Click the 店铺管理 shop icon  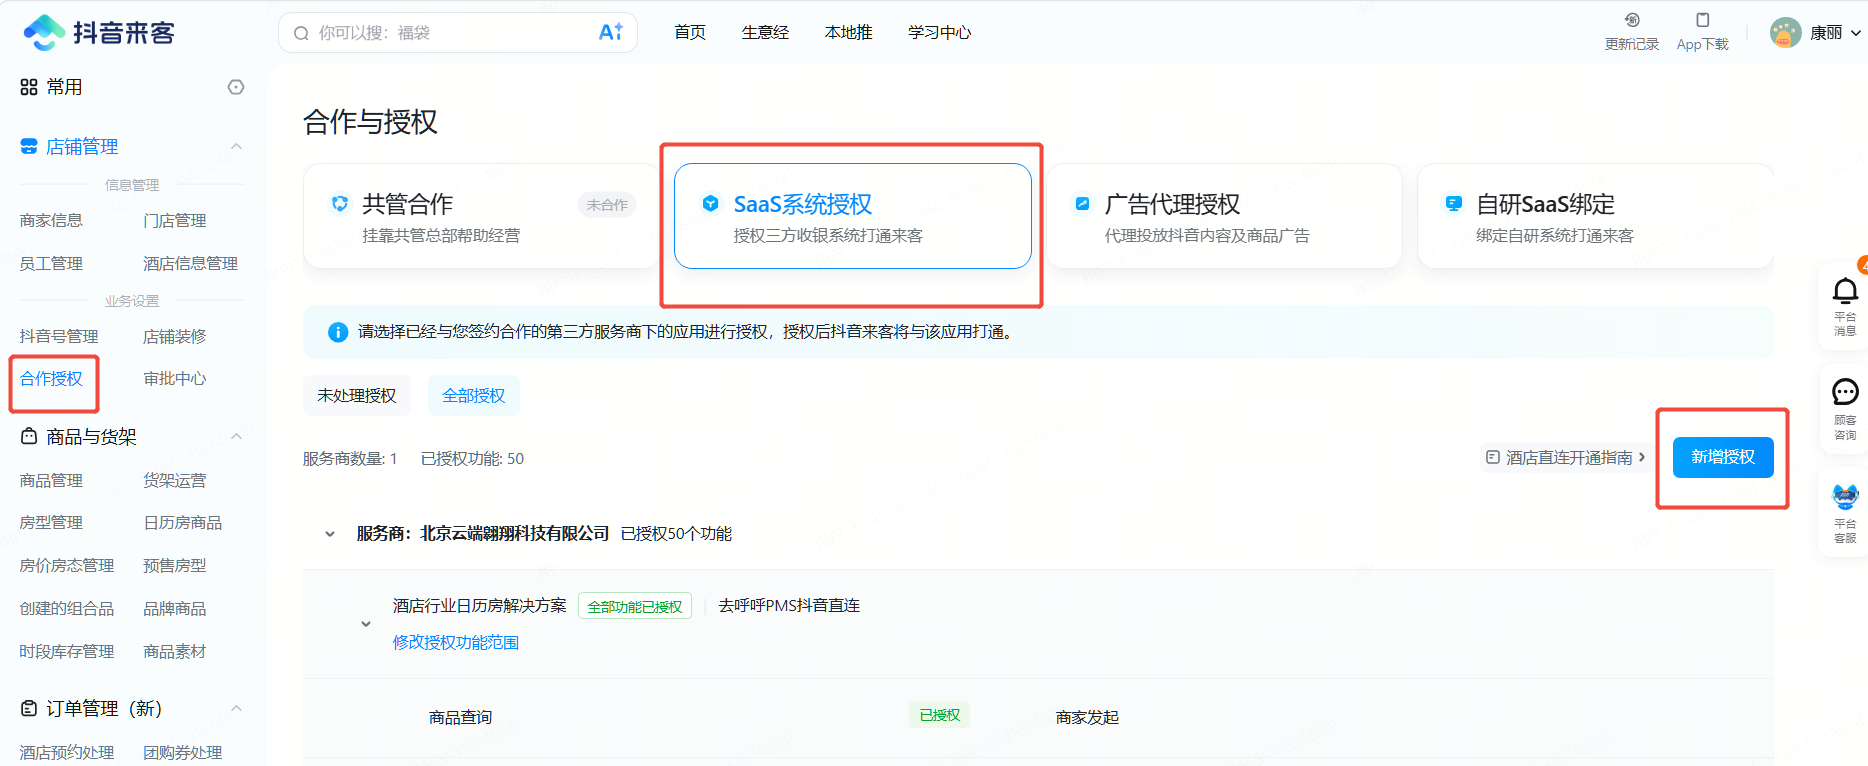click(29, 147)
